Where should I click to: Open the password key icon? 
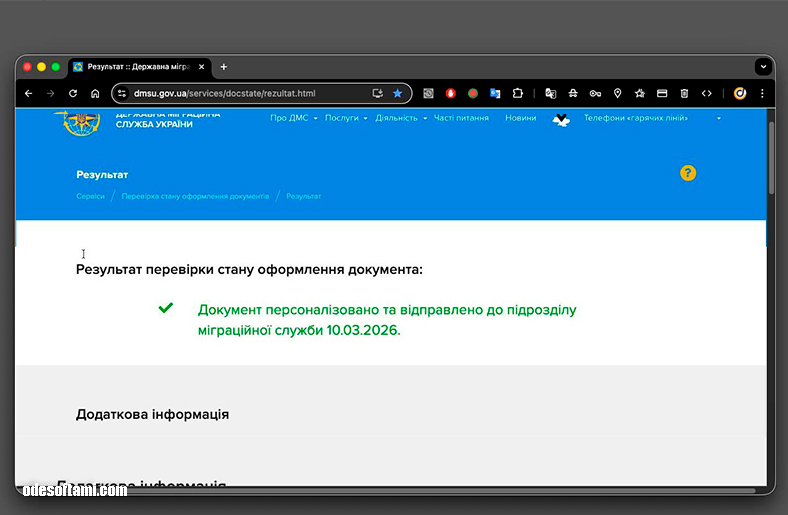tap(596, 93)
